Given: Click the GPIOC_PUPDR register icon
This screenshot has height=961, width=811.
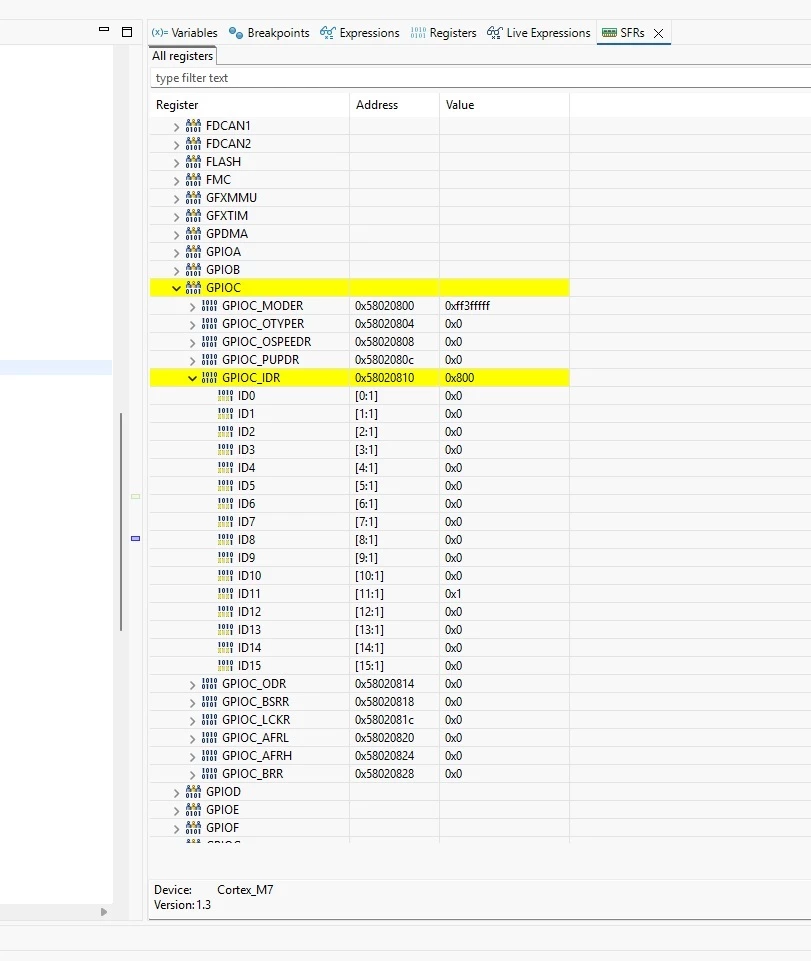Looking at the screenshot, I should click(x=209, y=359).
